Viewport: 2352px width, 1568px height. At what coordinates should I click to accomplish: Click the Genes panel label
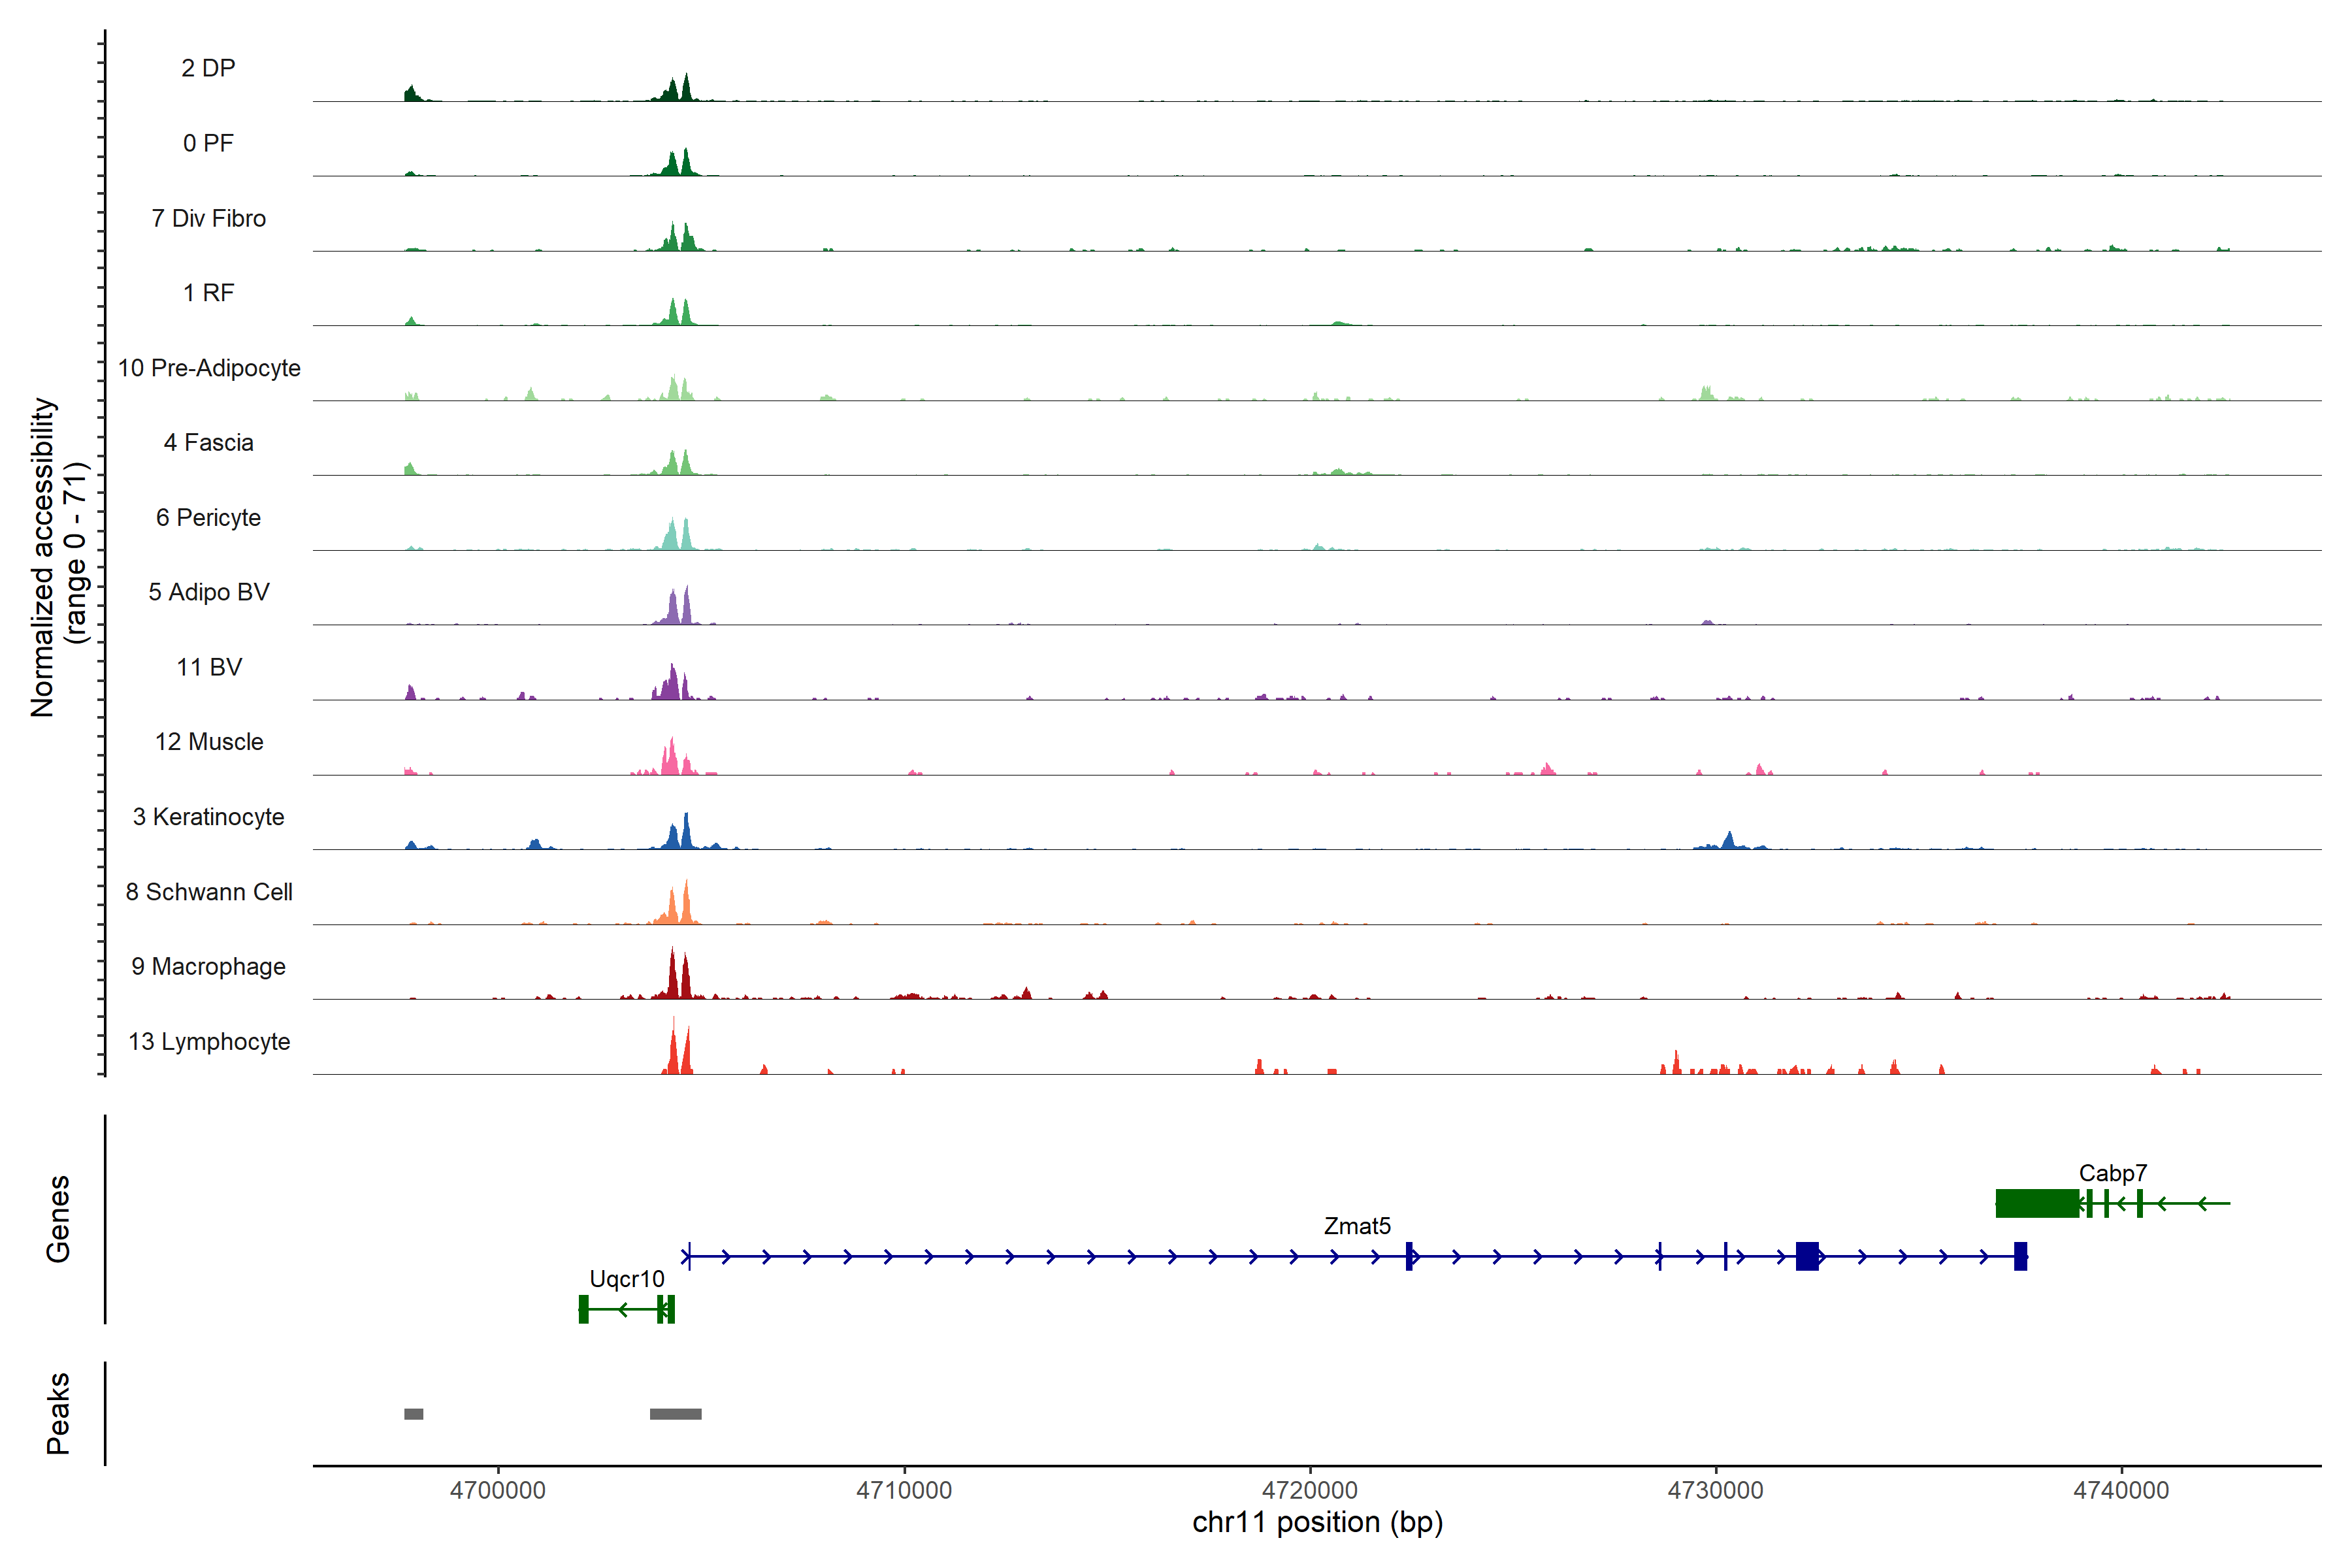point(58,1219)
